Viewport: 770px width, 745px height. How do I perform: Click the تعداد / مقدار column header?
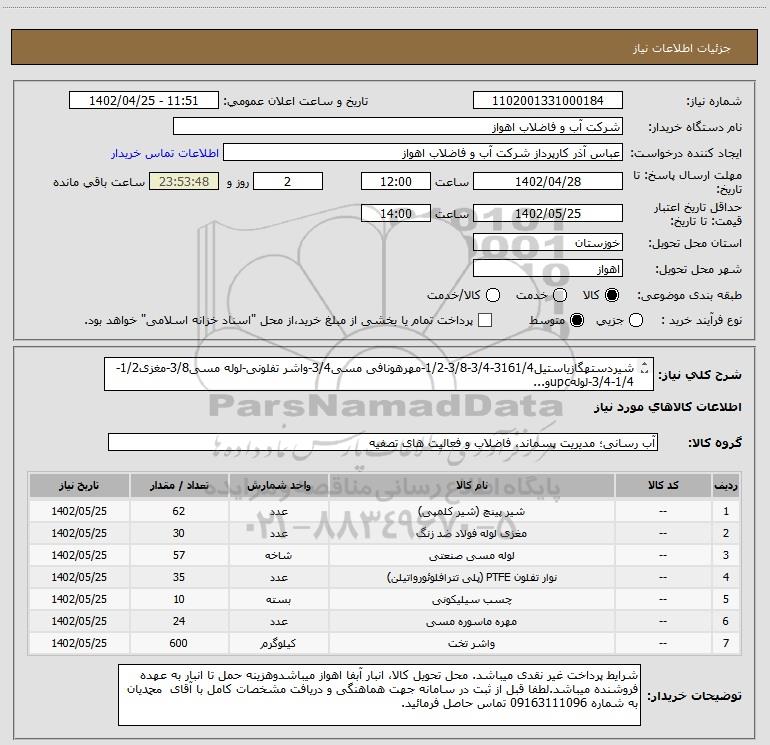click(179, 485)
